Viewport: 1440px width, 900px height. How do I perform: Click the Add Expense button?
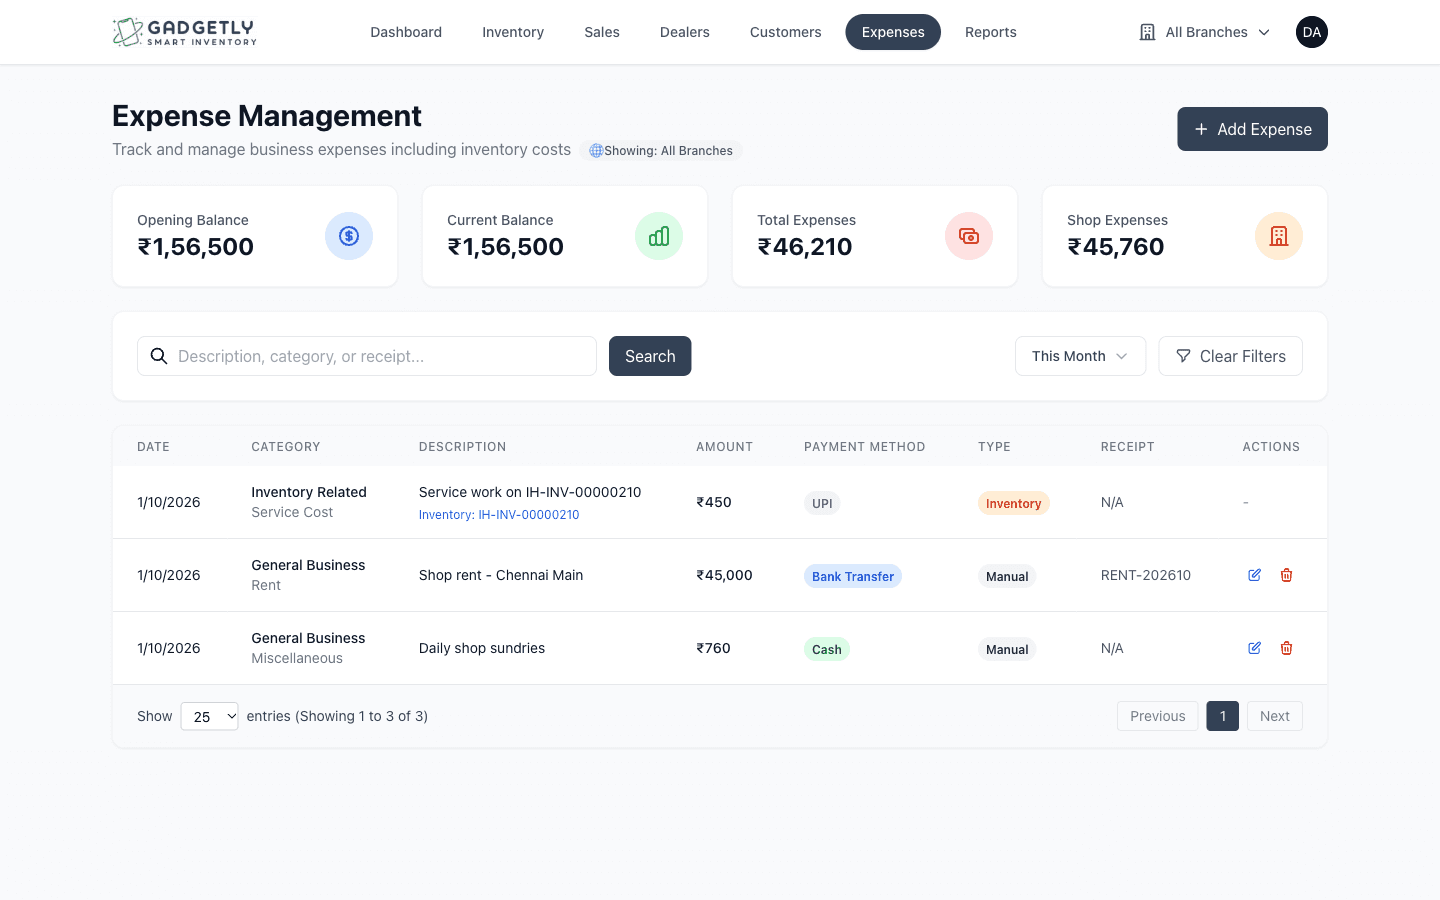(1252, 129)
